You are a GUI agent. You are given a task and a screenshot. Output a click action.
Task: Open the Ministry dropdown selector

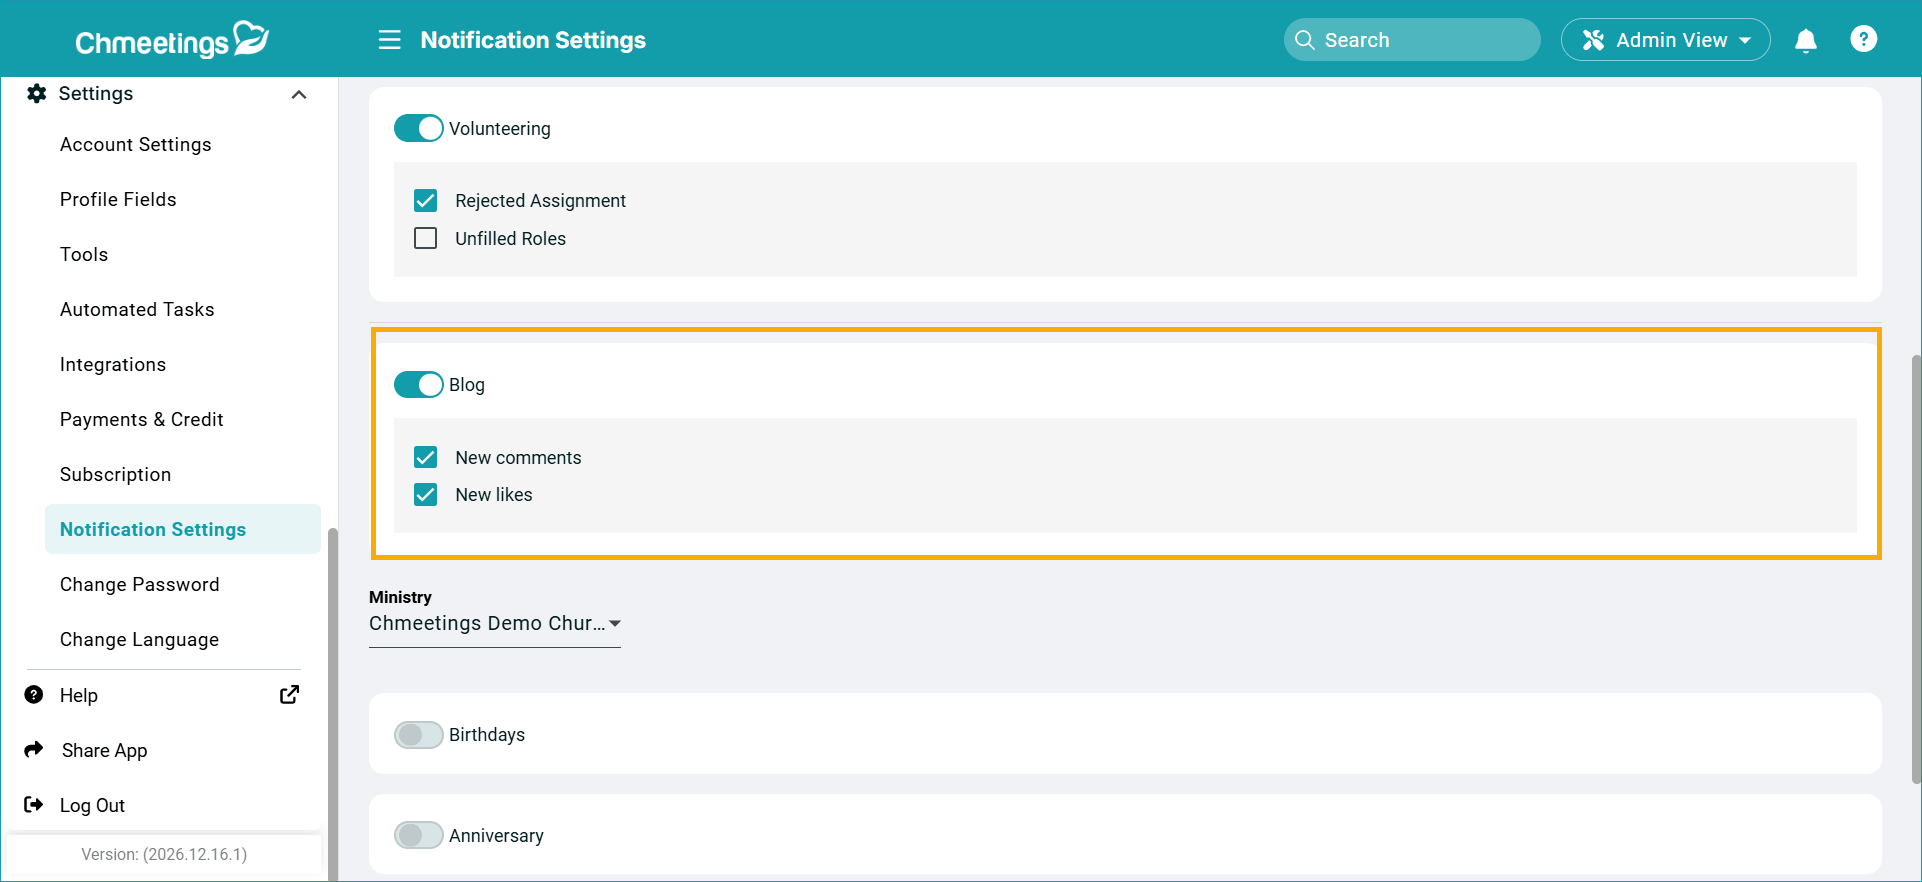click(495, 623)
